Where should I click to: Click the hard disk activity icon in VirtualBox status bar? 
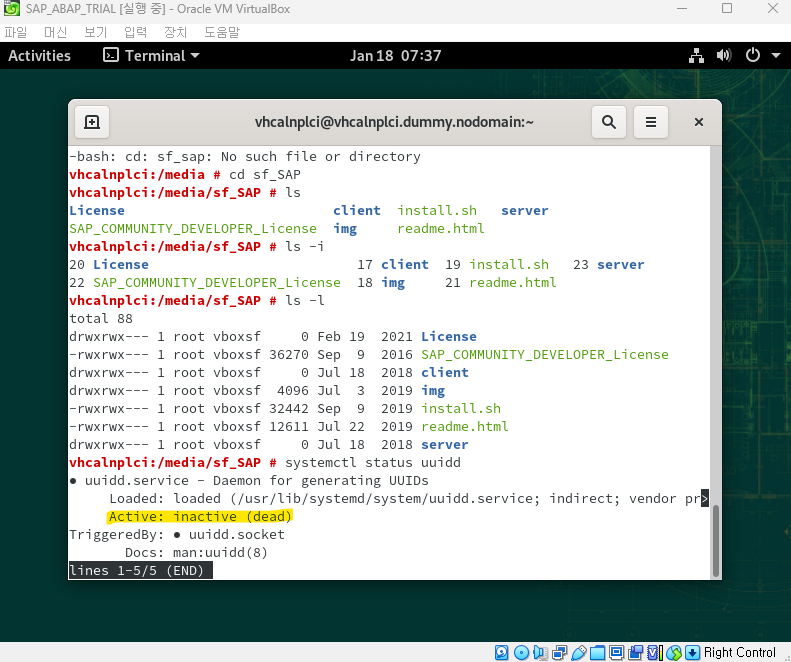[501, 652]
